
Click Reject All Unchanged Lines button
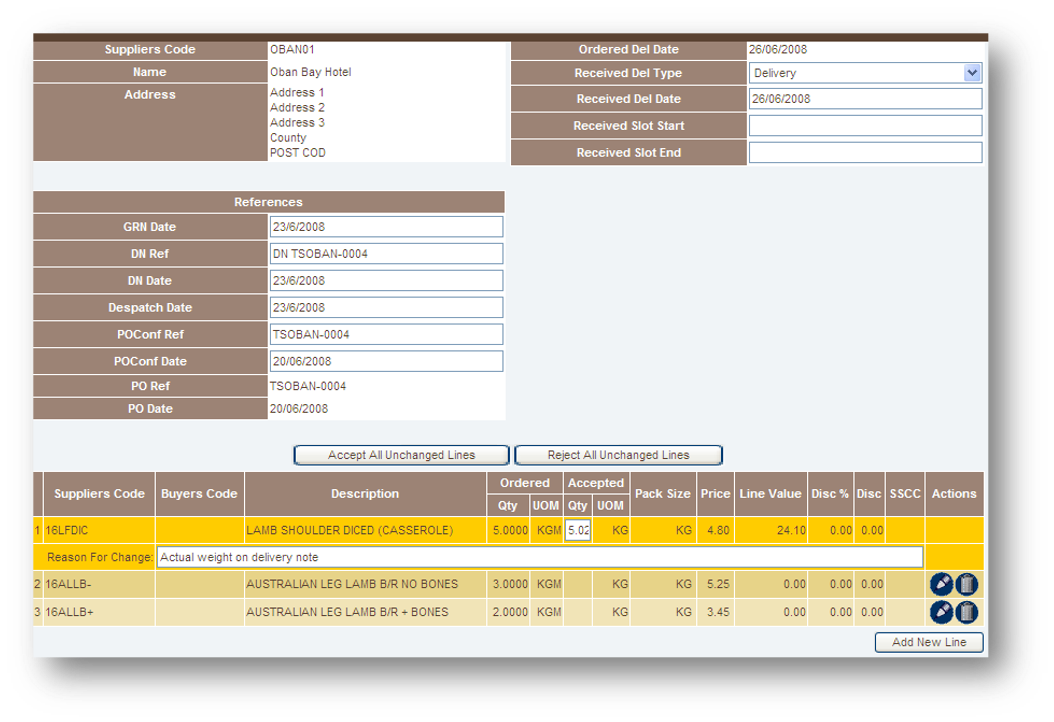[618, 455]
